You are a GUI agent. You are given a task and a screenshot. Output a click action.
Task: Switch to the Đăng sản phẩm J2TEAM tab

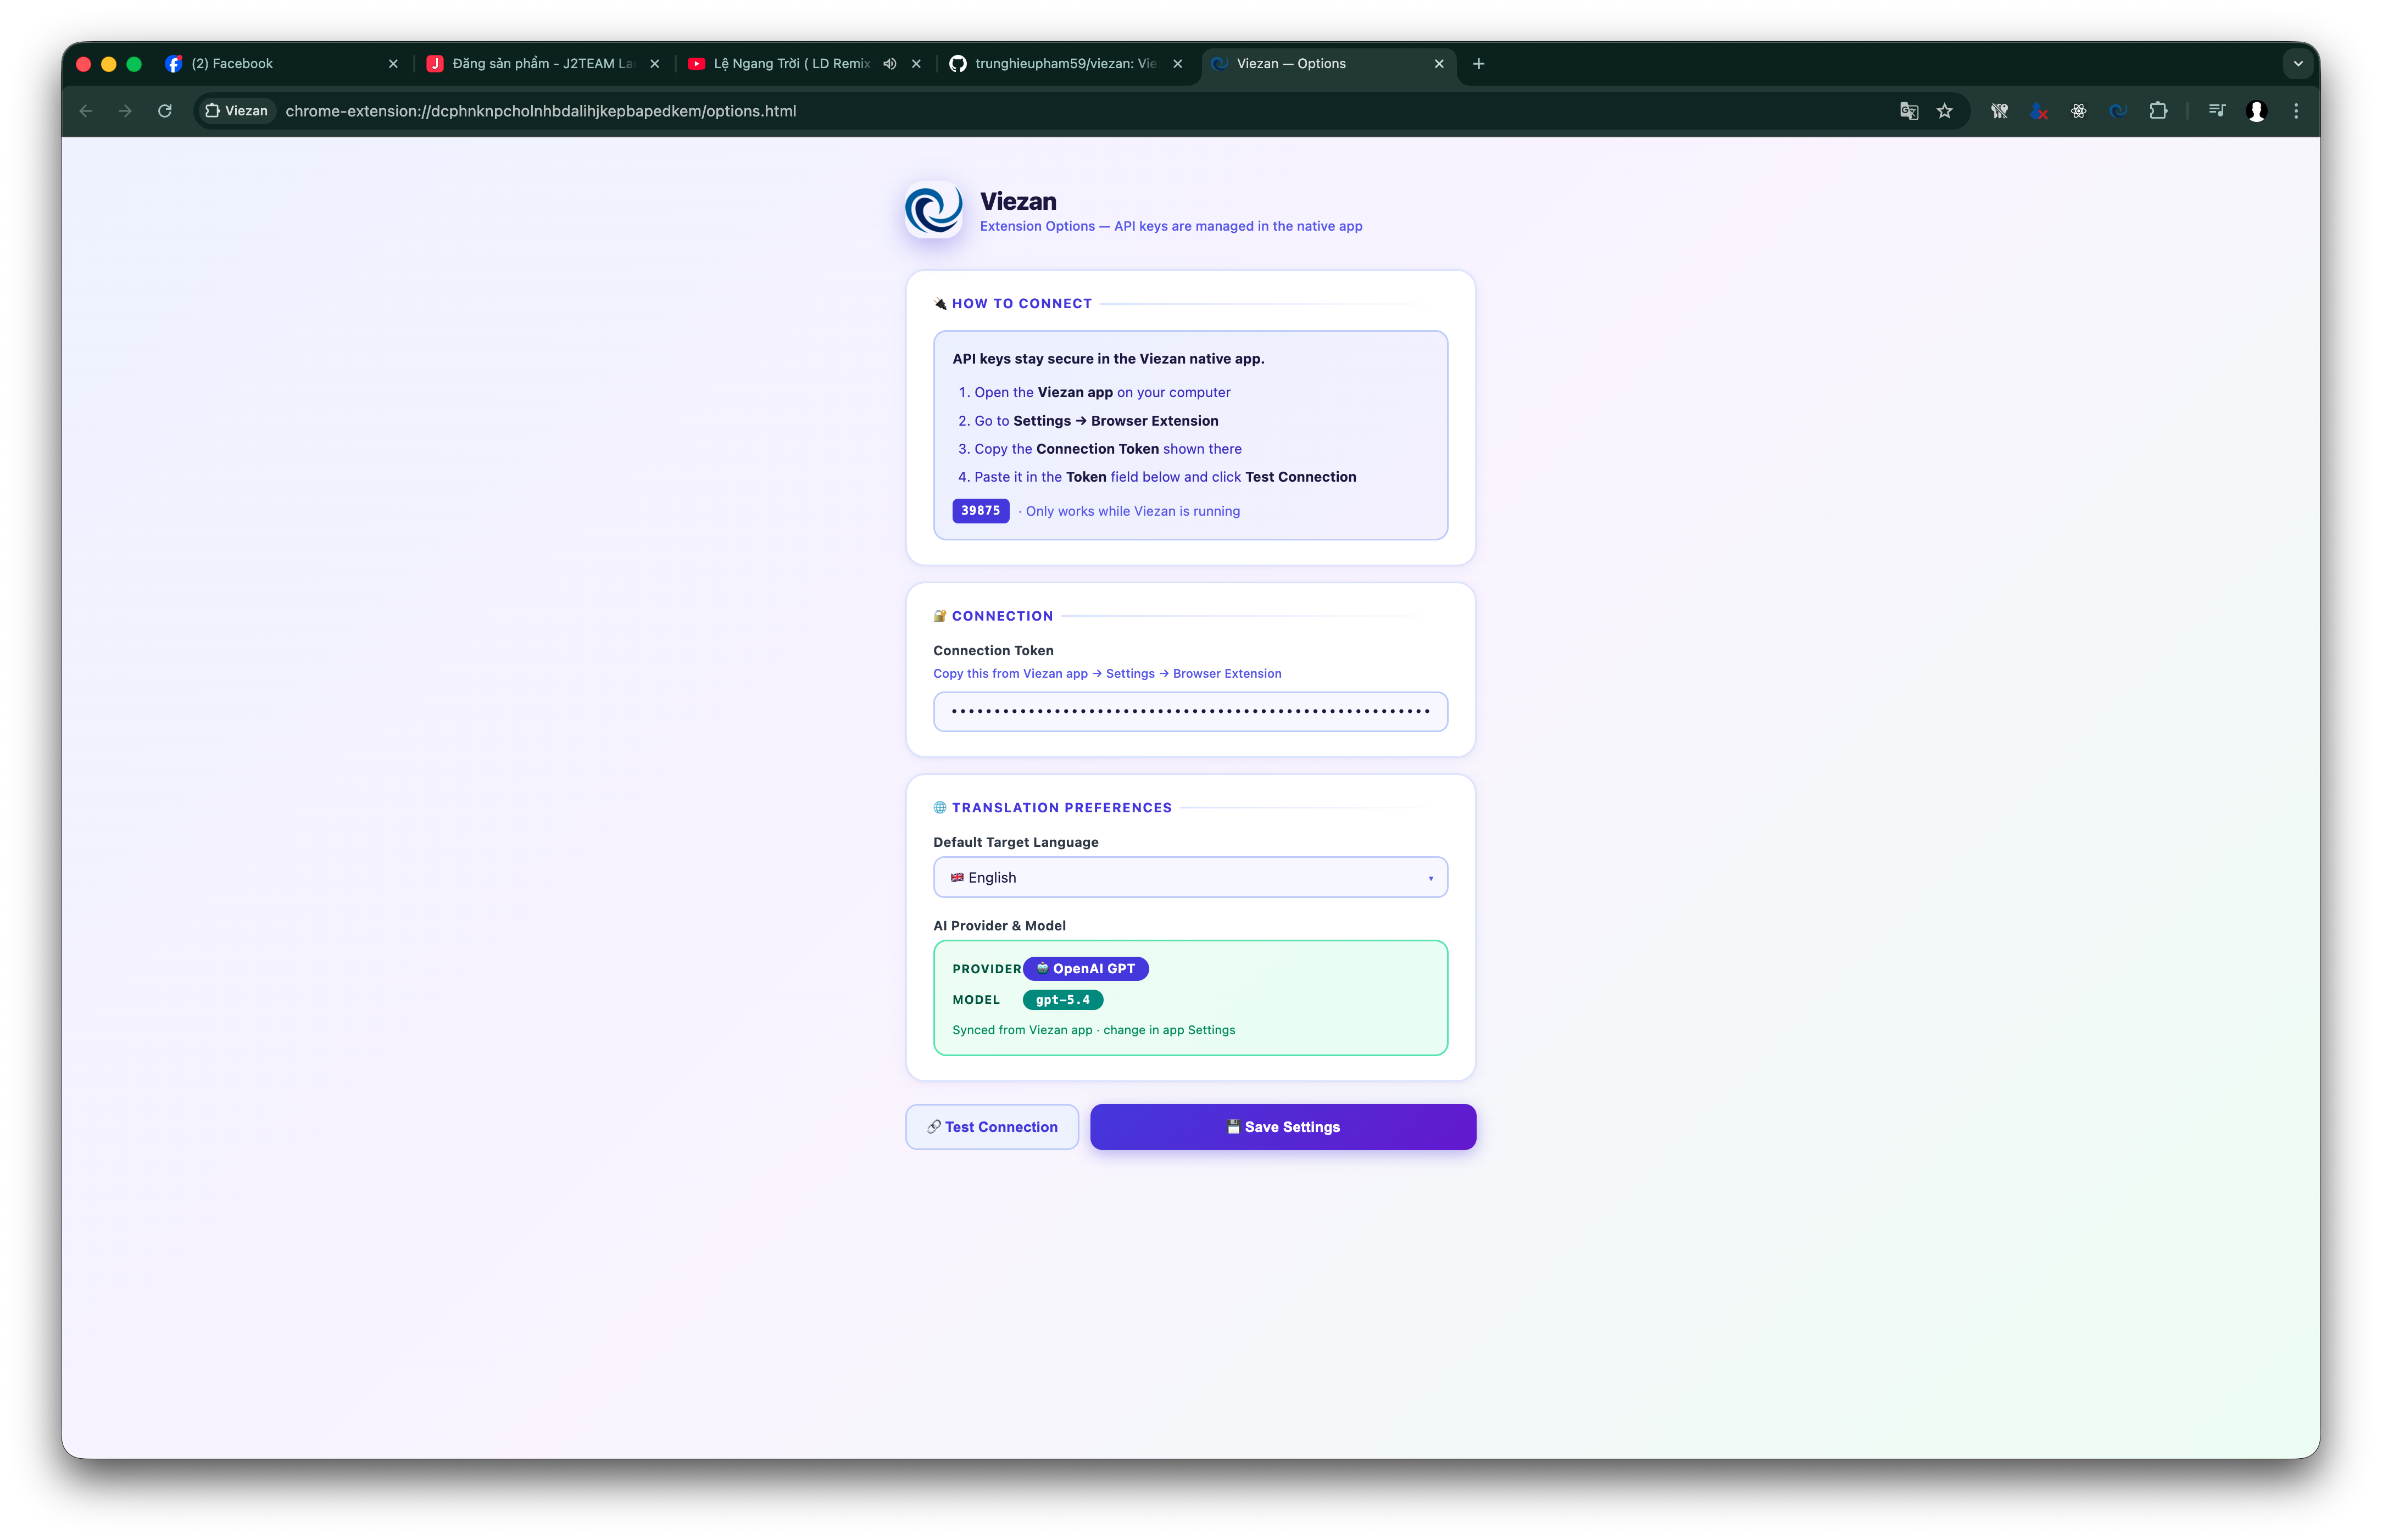pyautogui.click(x=543, y=64)
